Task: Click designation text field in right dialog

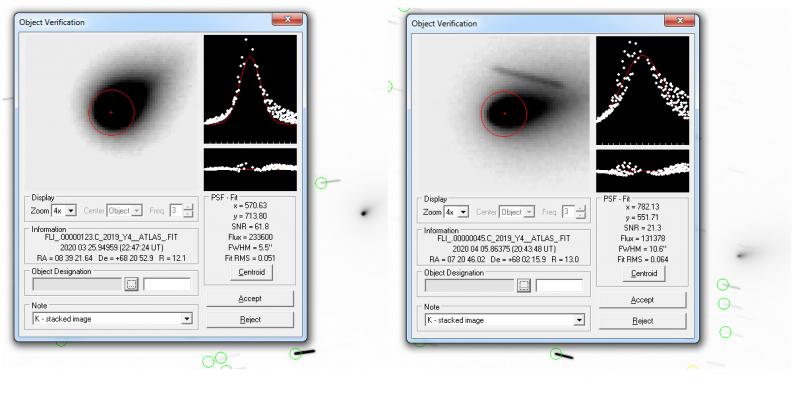Action: (559, 286)
